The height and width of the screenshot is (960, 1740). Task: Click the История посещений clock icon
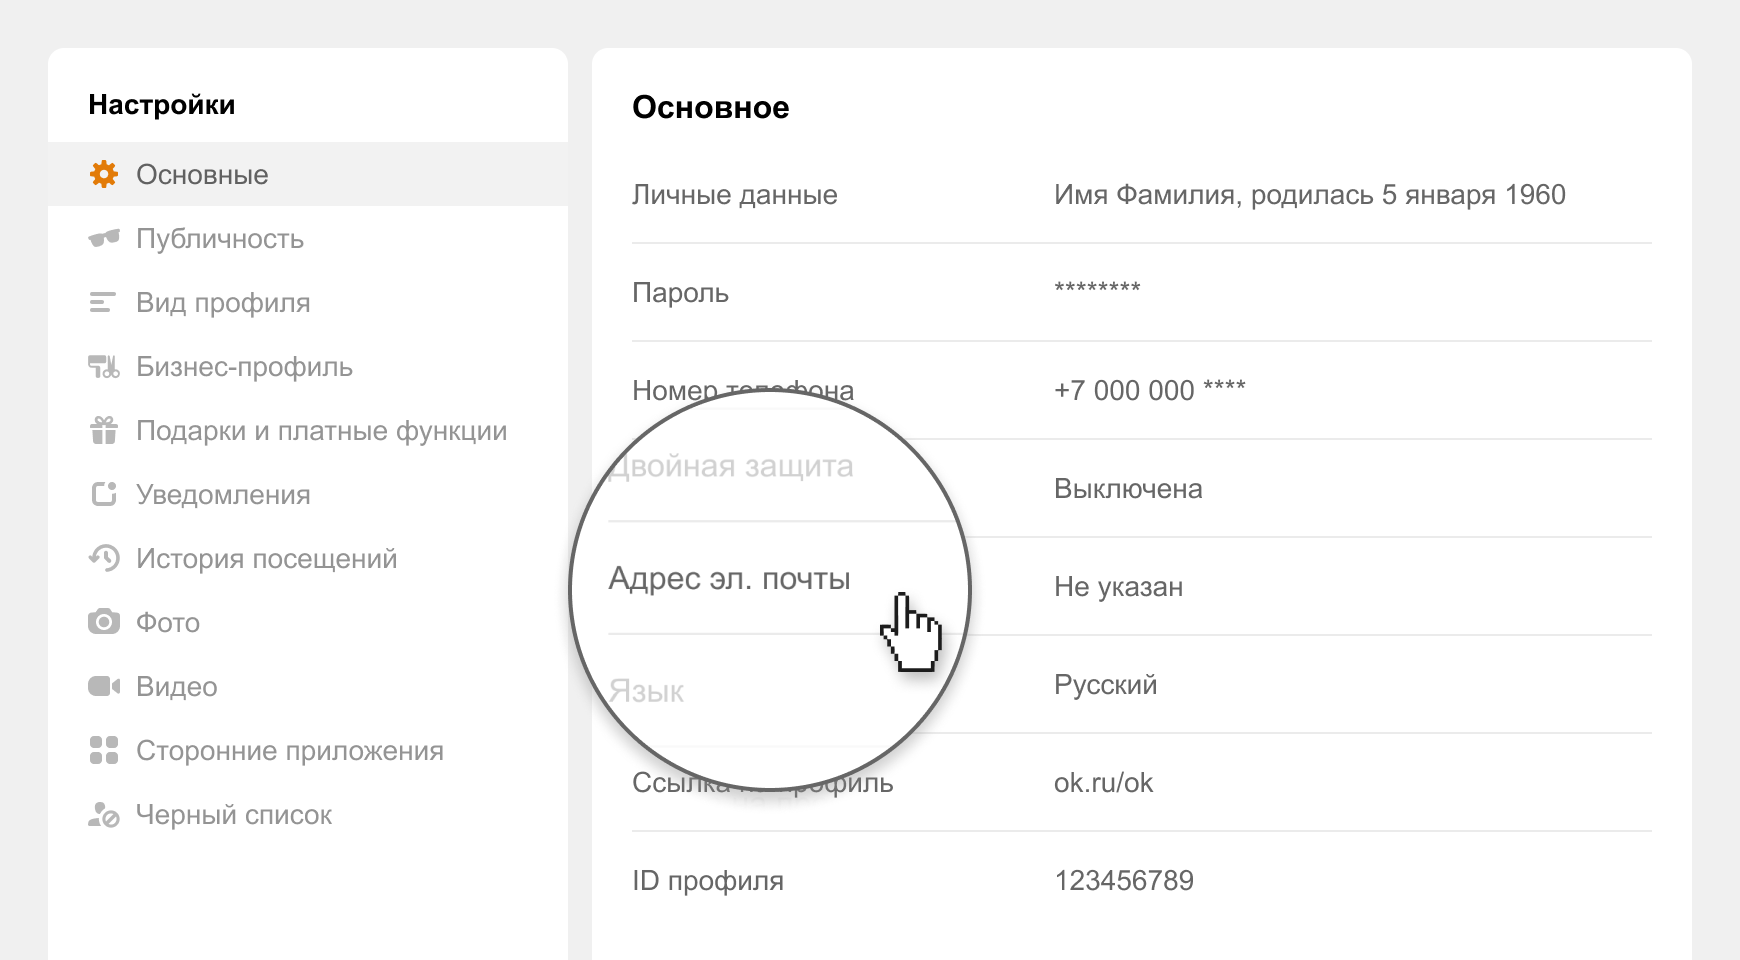click(x=104, y=558)
